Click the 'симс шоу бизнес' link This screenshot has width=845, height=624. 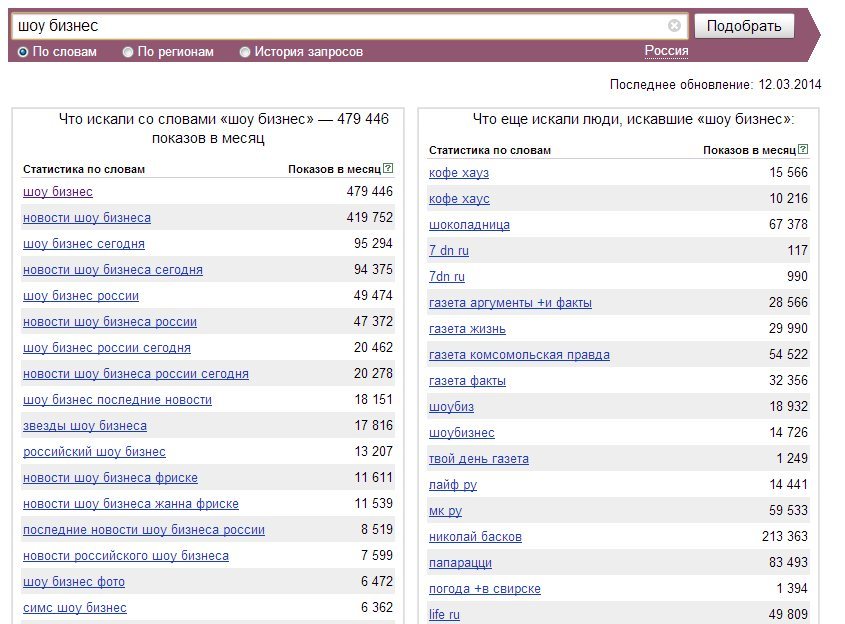tap(74, 608)
